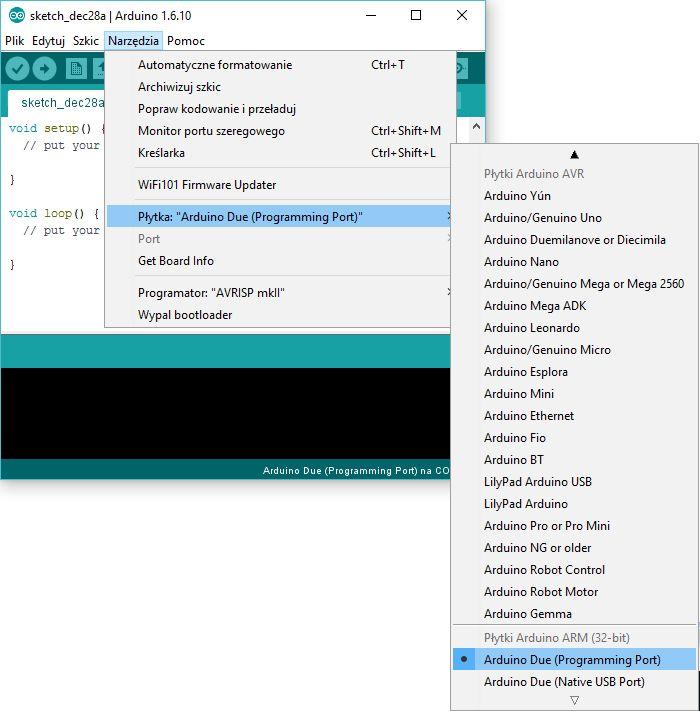Expand the Port submenu
Screen dimensions: 700x711
(x=279, y=239)
